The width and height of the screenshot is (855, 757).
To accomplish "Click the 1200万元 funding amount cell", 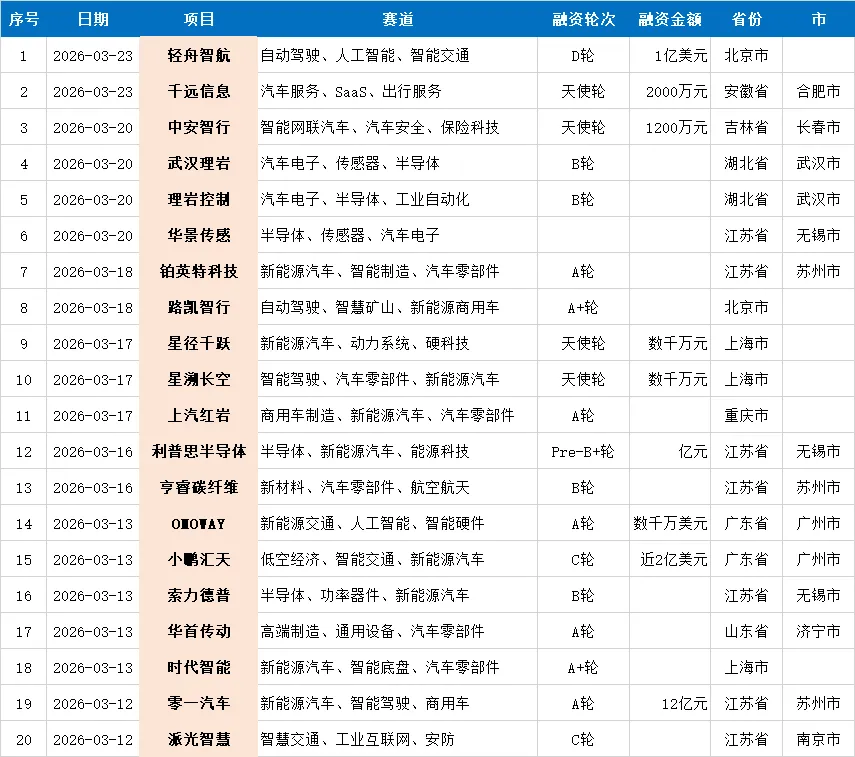I will pos(670,127).
